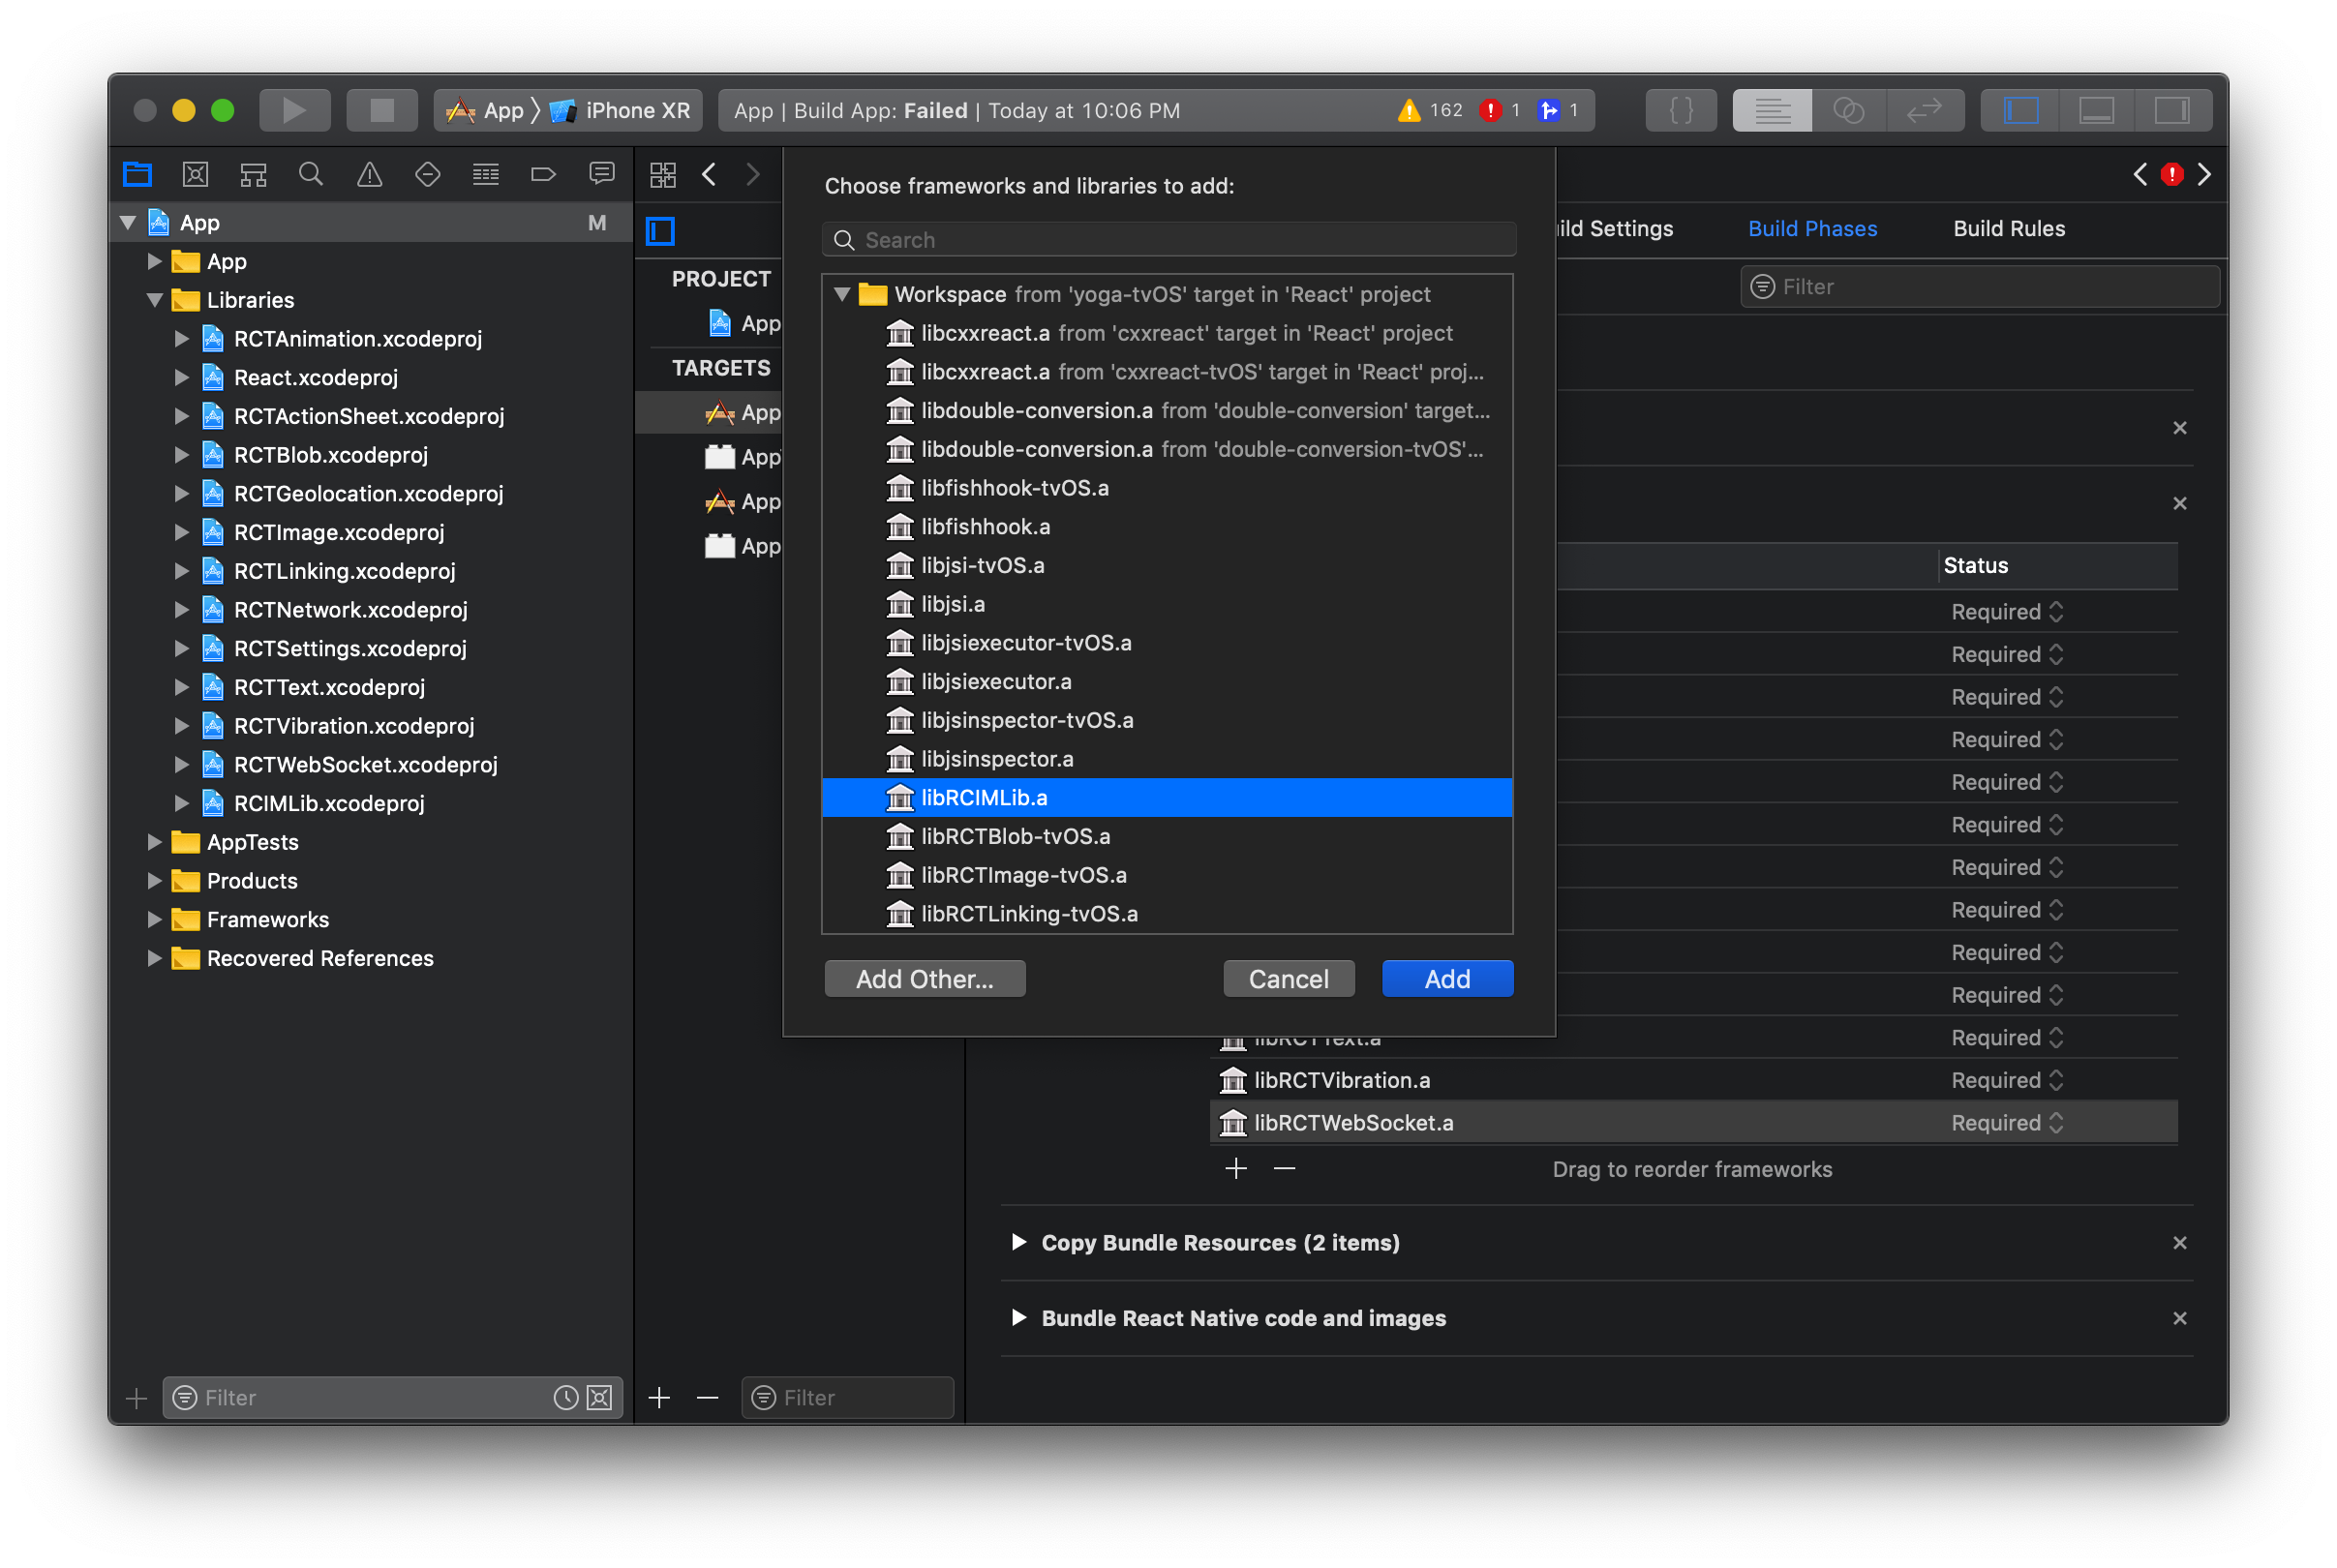2337x1568 pixels.
Task: Expand RCTAnimation.xcodeproj
Action: 181,339
